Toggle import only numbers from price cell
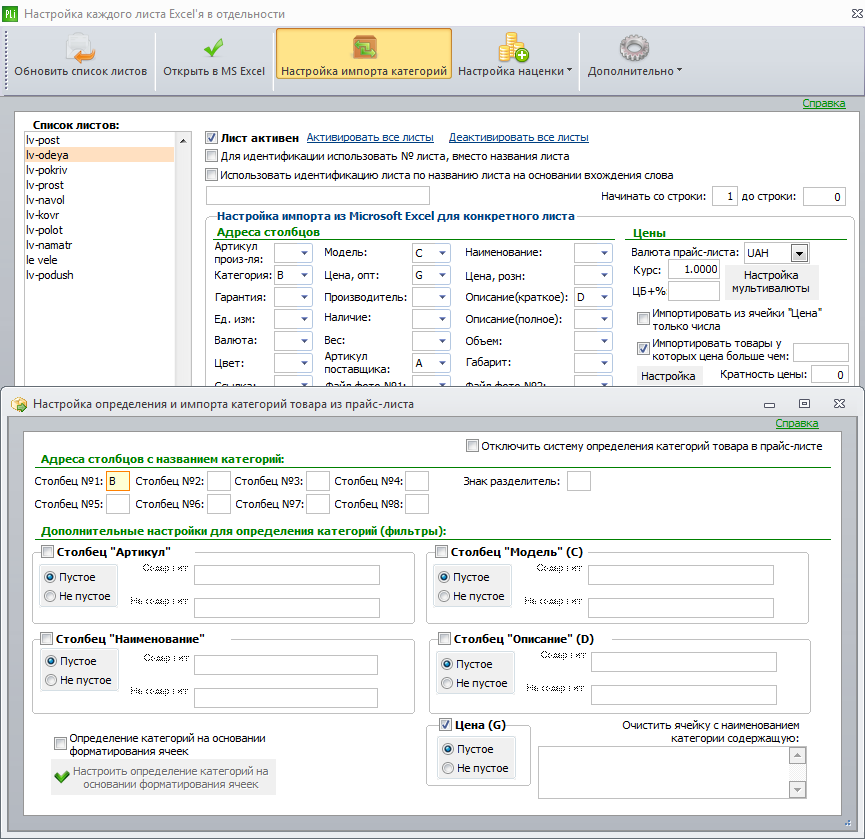 coord(643,318)
